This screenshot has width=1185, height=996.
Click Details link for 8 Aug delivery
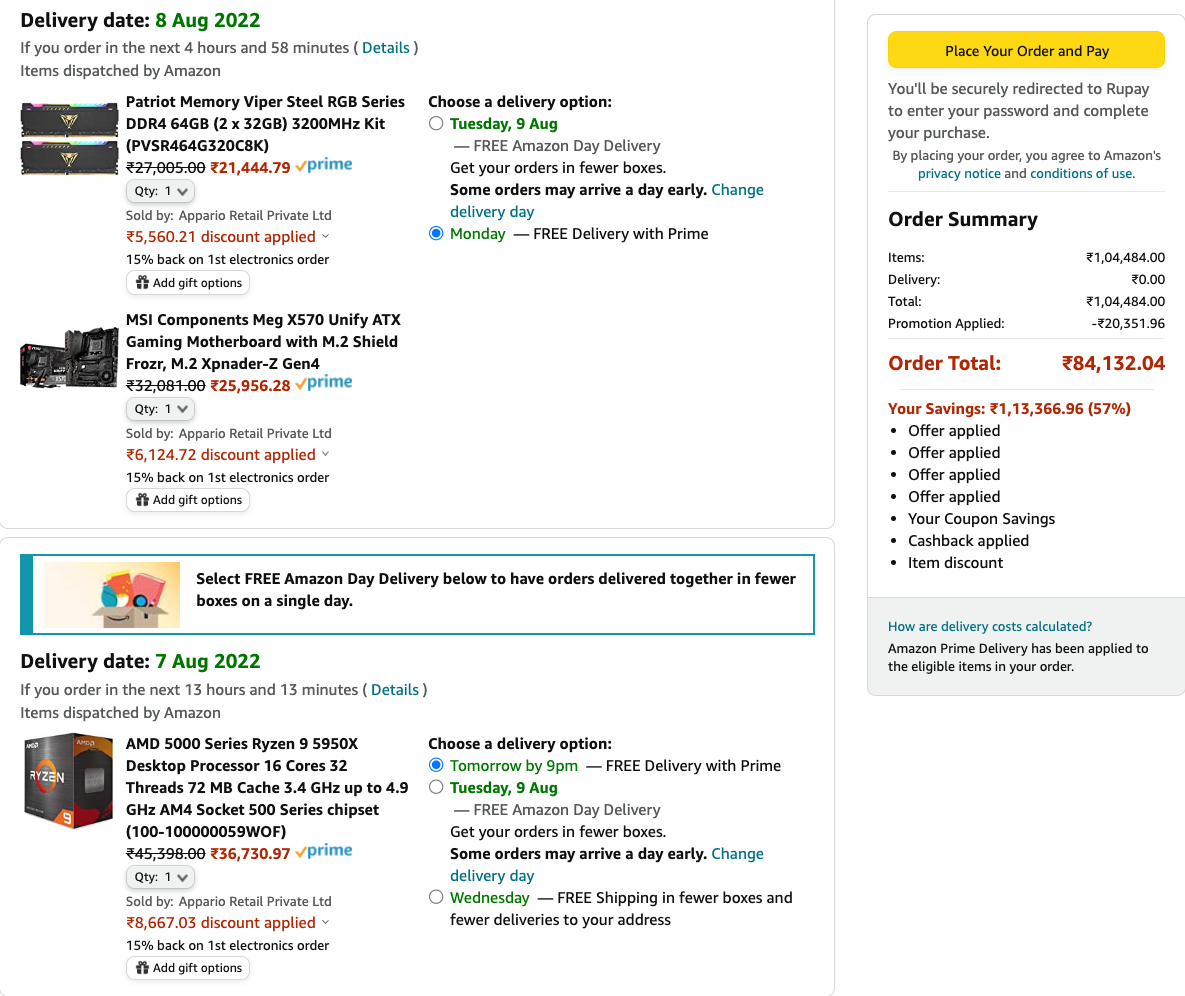coord(385,48)
